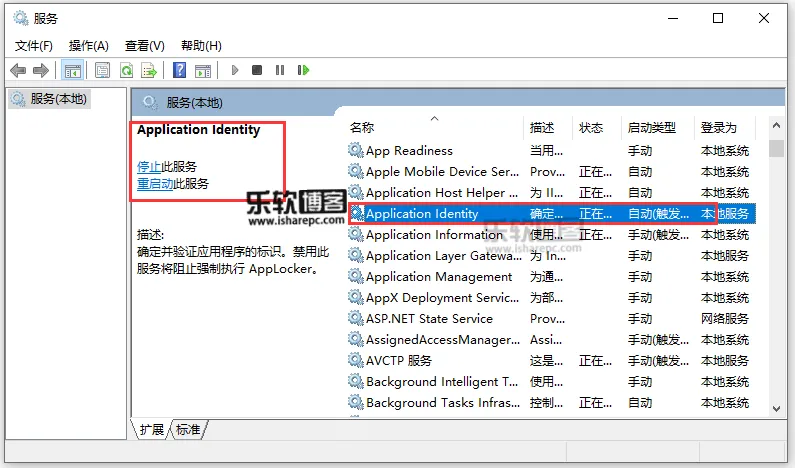Viewport: 795px width, 468px height.
Task: Select gear icon of App Readiness service
Action: [x=356, y=150]
